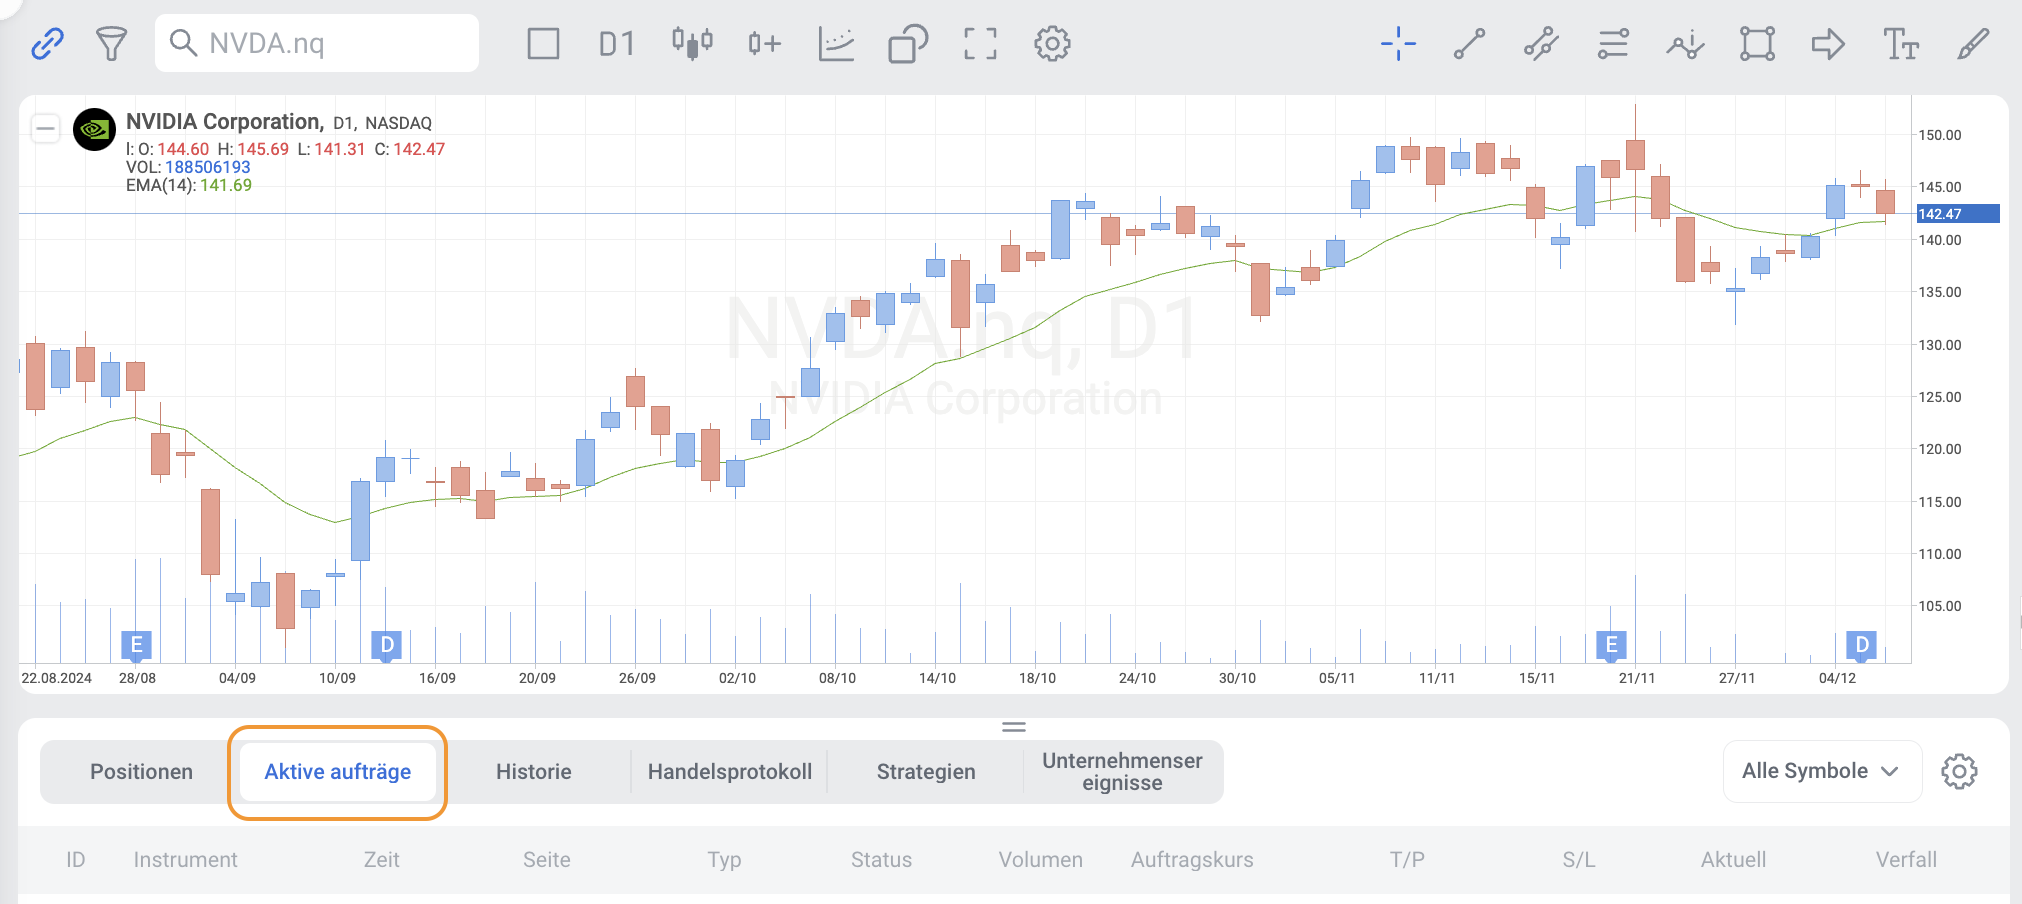Select the text label tool
2022x904 pixels.
(x=1901, y=44)
